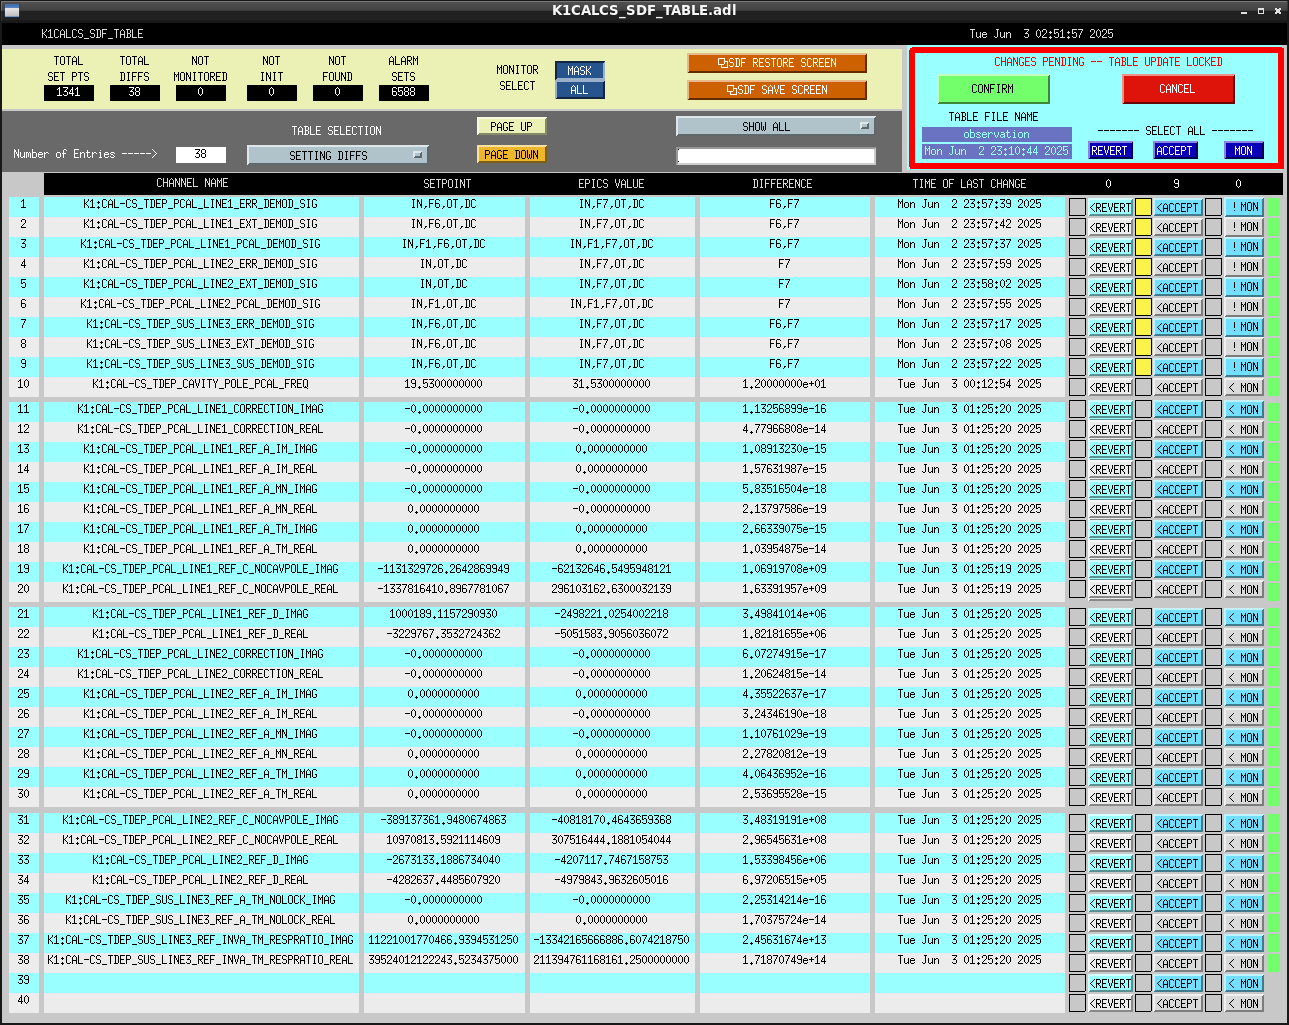The image size is (1289, 1025).
Task: Accept row 22 PCAL_LINE1_REF_D_REAL
Action: (1178, 638)
